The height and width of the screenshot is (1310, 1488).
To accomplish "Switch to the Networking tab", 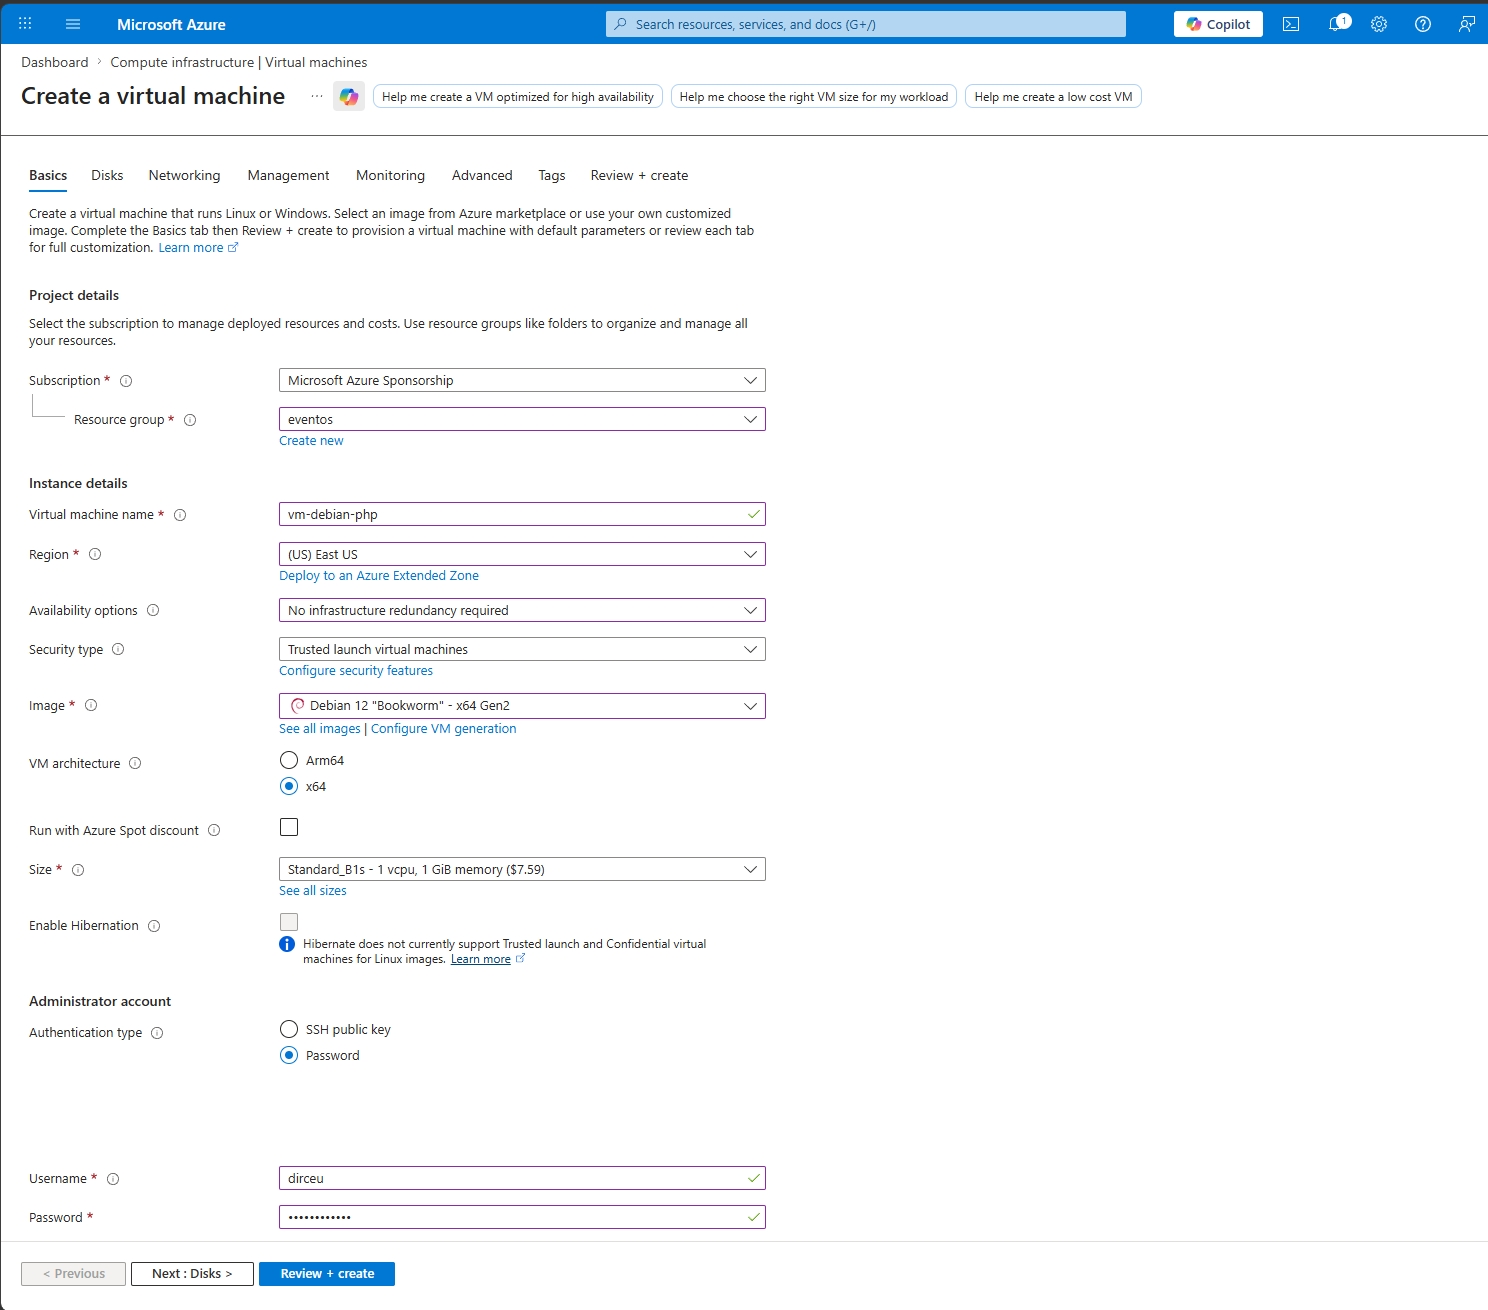I will coord(184,175).
